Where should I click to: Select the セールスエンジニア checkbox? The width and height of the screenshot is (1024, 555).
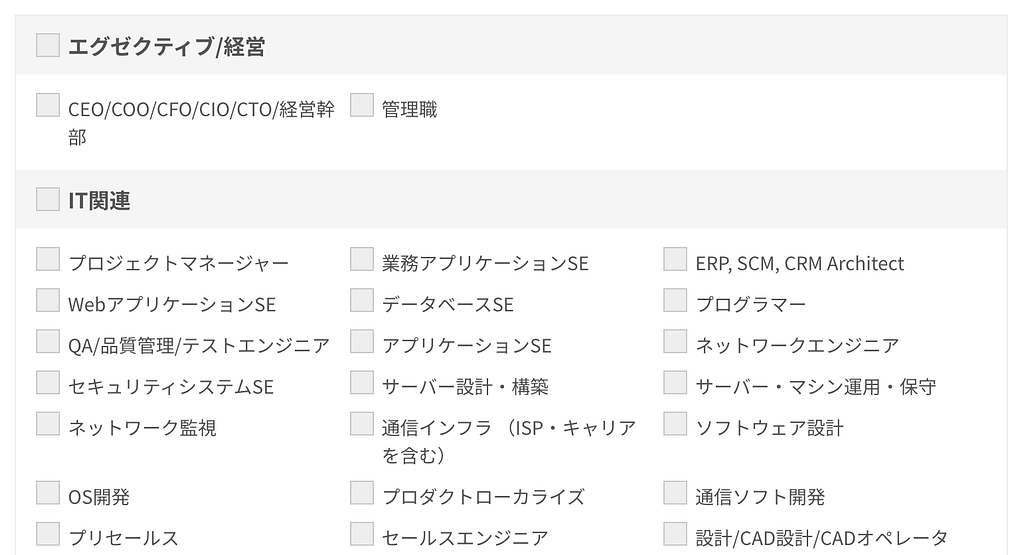pyautogui.click(x=362, y=534)
